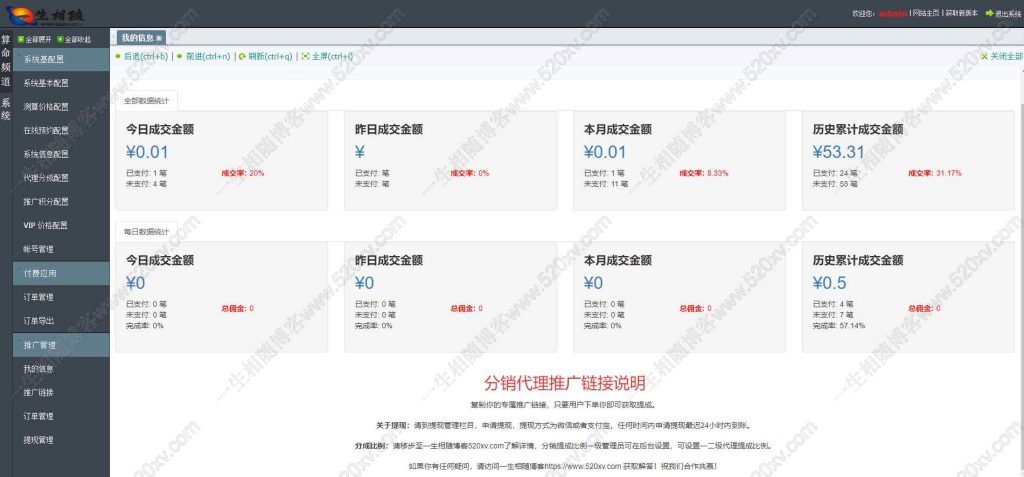This screenshot has height=477, width=1024.
Task: Click the 已支付: 24 笔 text
Action: click(x=835, y=173)
